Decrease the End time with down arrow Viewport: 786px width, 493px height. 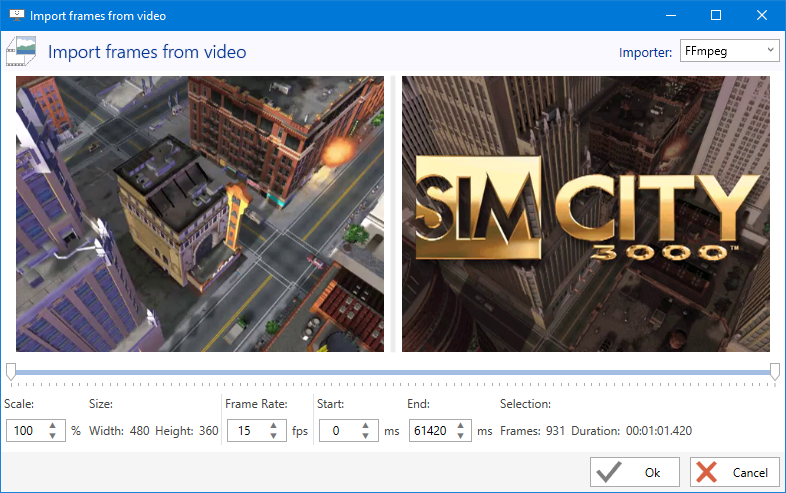[x=460, y=435]
